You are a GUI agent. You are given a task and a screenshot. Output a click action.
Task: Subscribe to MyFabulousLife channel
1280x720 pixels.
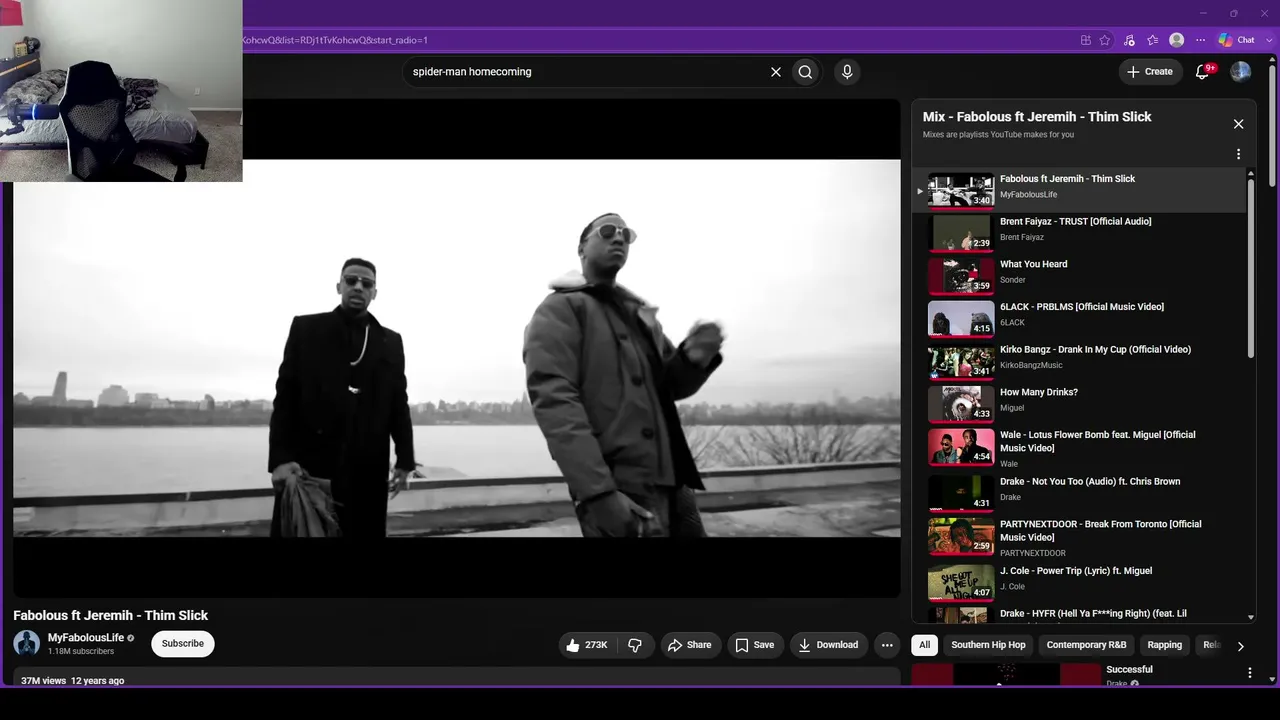pyautogui.click(x=183, y=644)
